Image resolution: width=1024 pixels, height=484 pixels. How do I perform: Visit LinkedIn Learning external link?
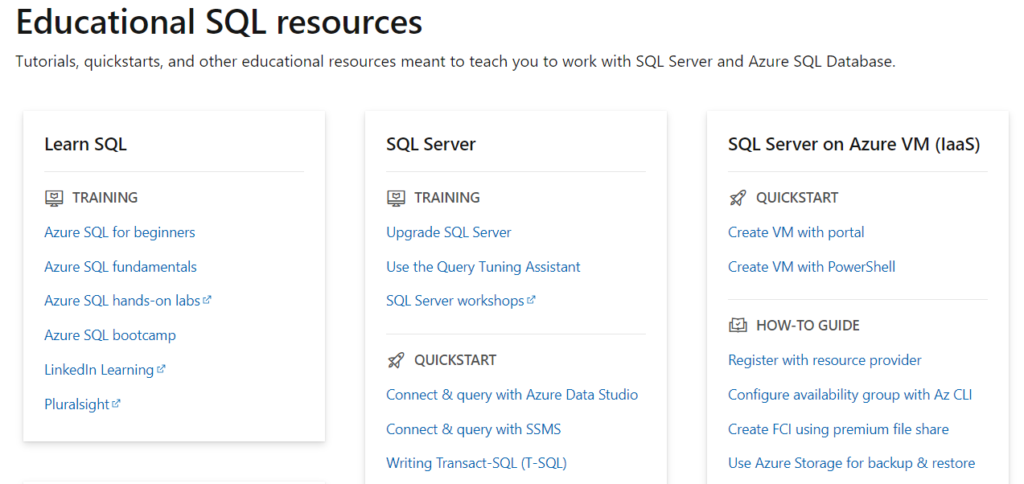click(99, 370)
